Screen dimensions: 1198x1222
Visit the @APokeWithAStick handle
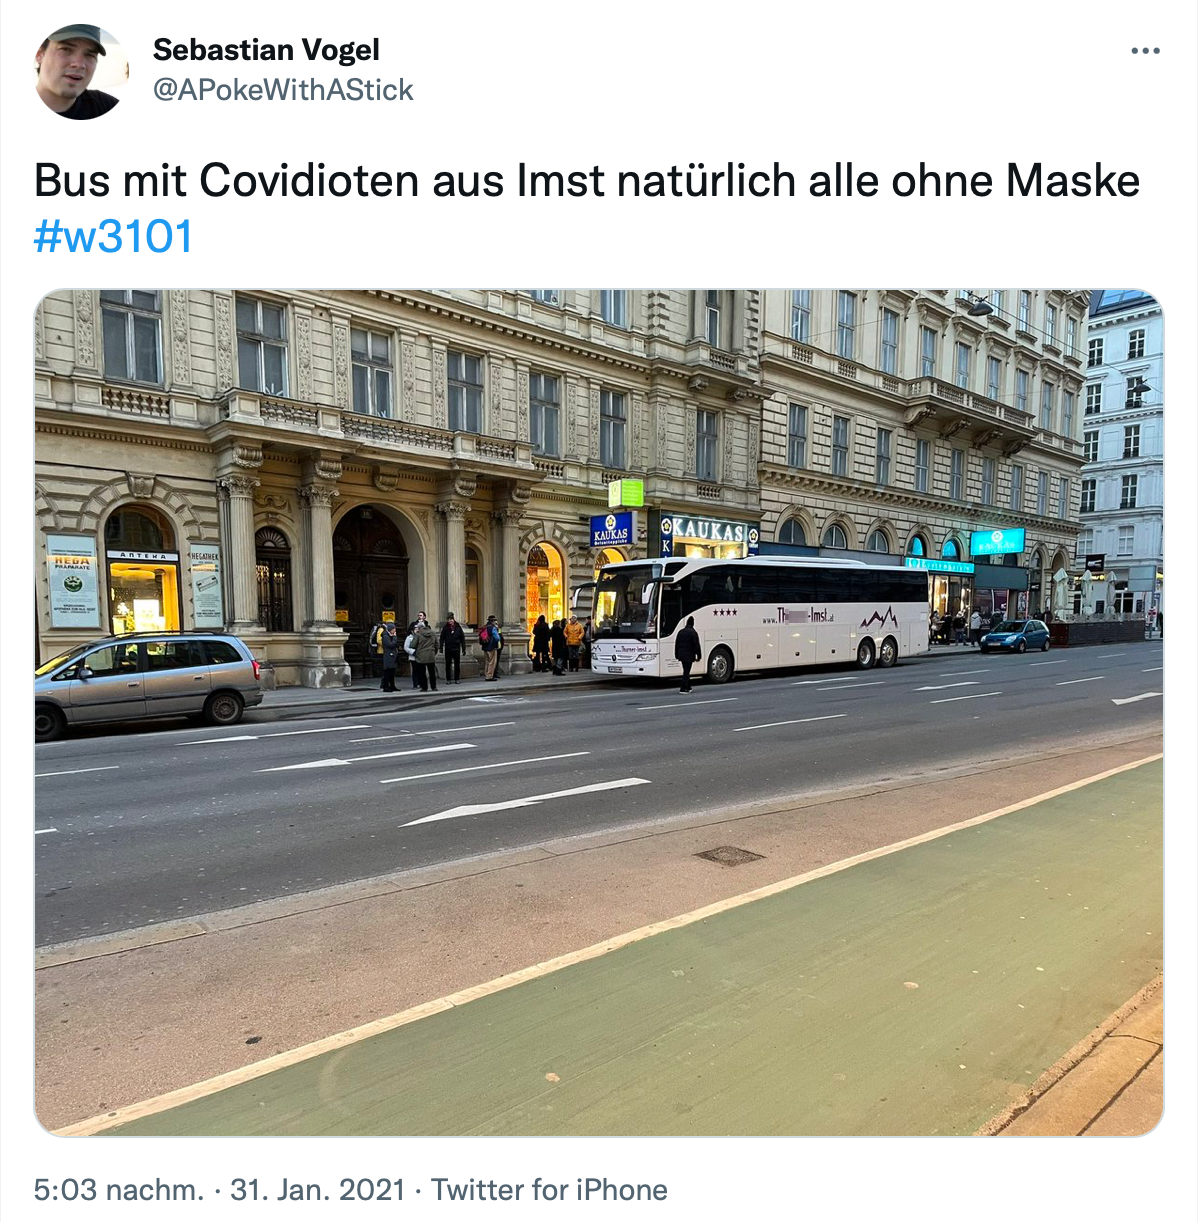click(283, 90)
